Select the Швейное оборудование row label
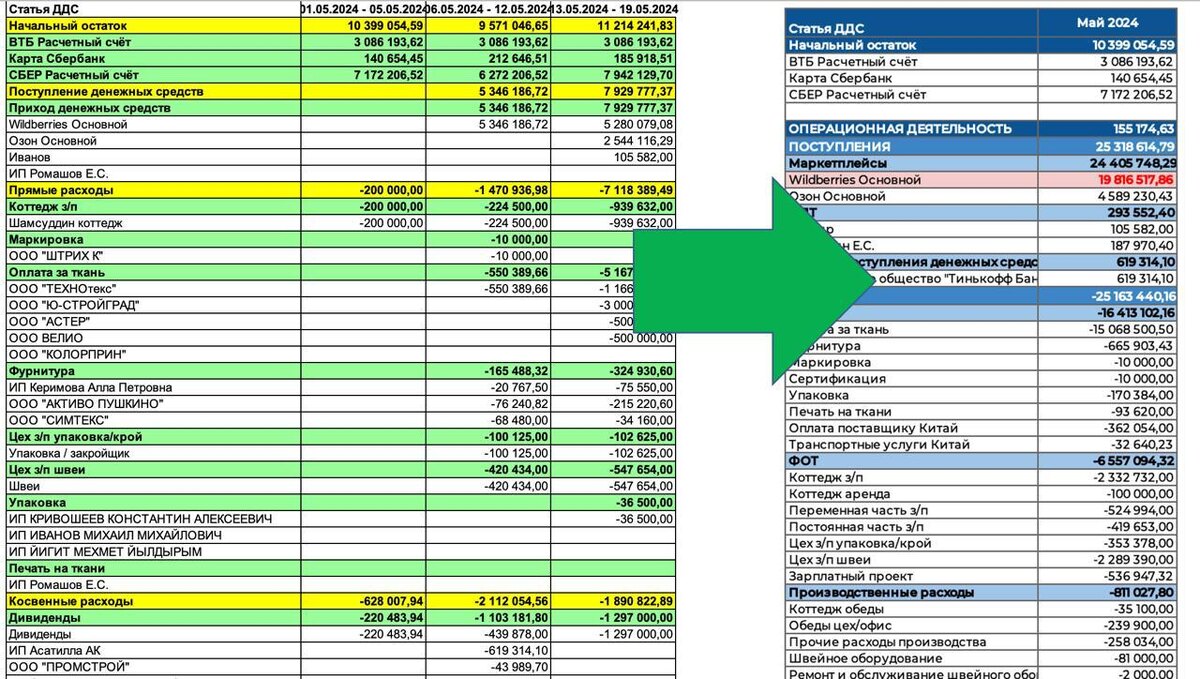The width and height of the screenshot is (1200, 679). pos(865,658)
